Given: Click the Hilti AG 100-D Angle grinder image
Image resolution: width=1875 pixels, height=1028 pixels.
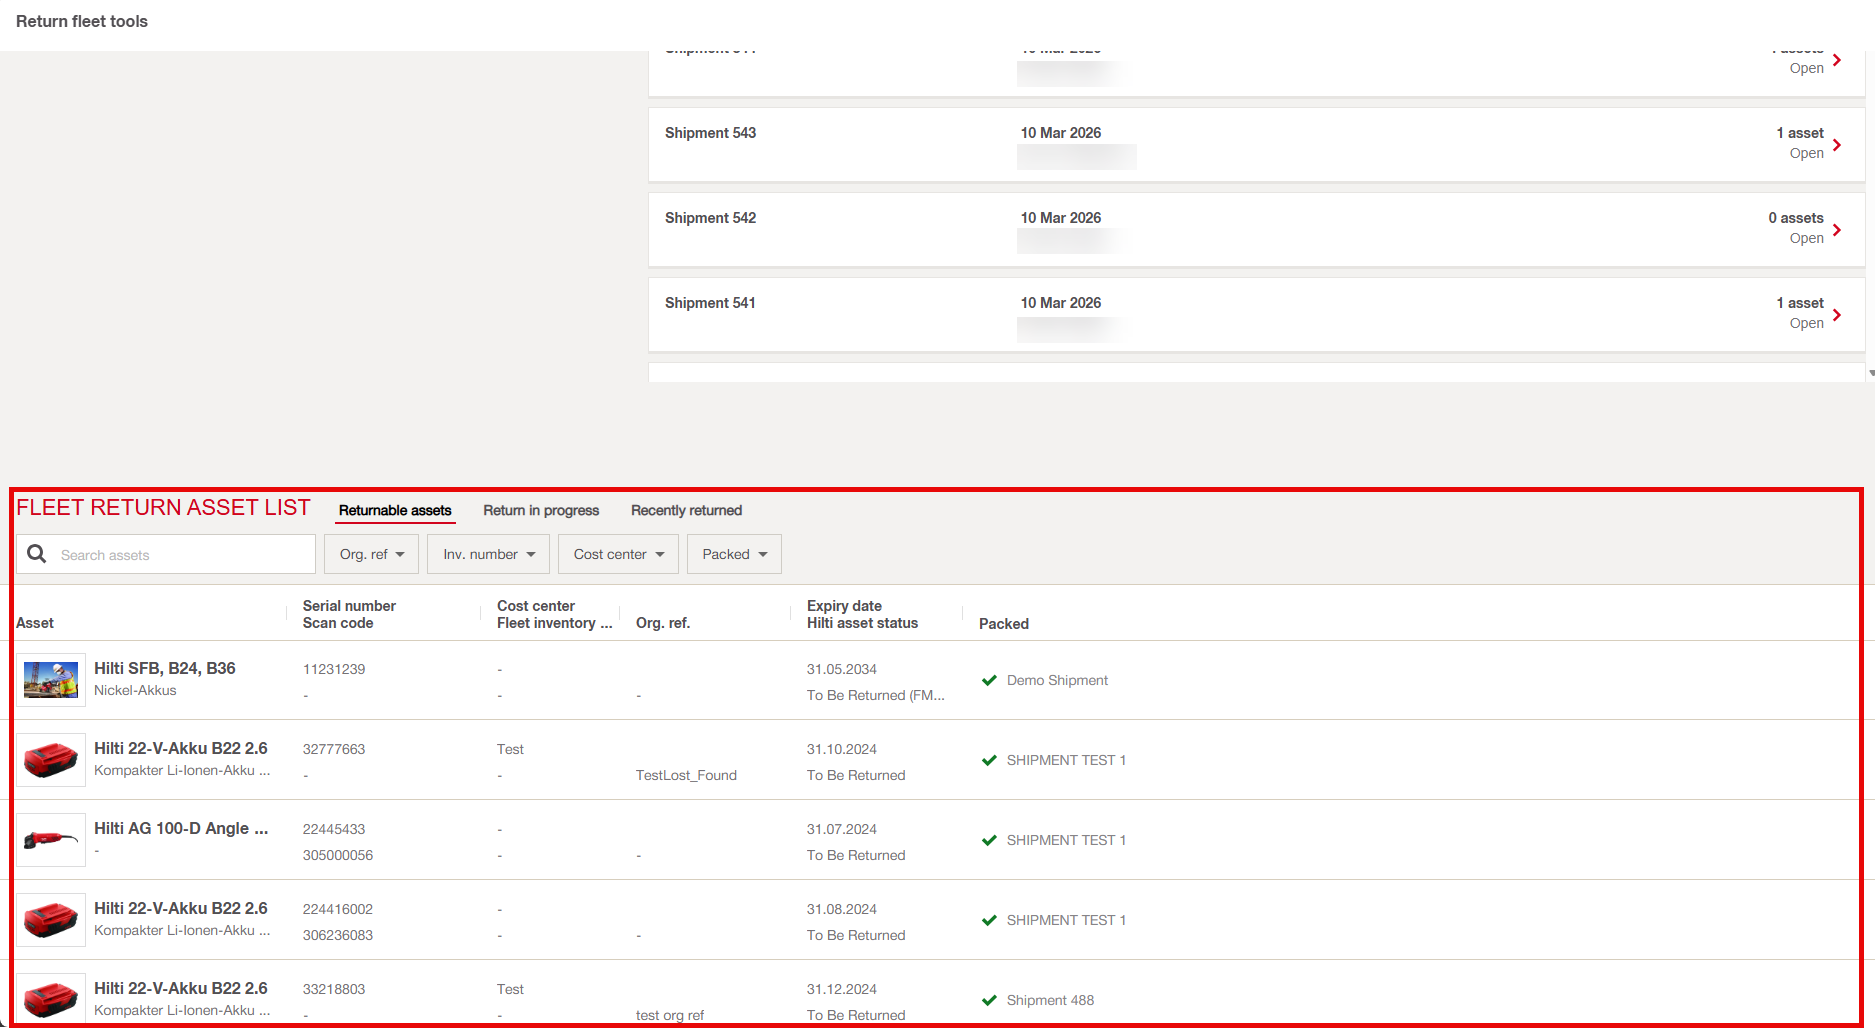Looking at the screenshot, I should 51,840.
